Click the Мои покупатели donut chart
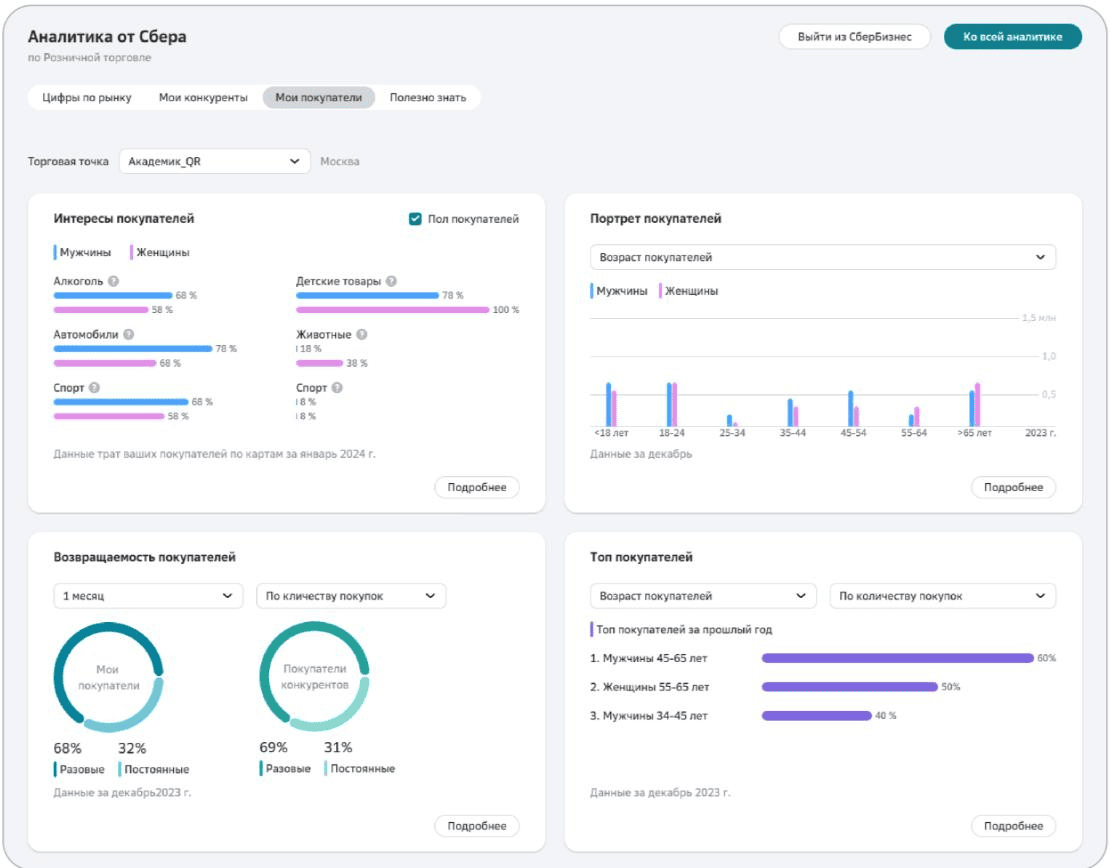 tap(108, 677)
